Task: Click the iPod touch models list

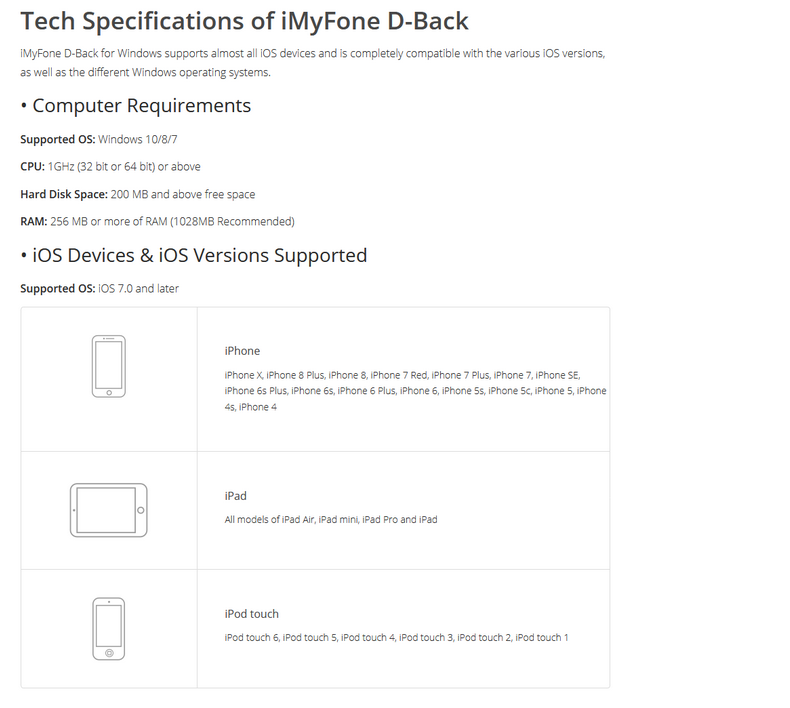Action: [396, 637]
